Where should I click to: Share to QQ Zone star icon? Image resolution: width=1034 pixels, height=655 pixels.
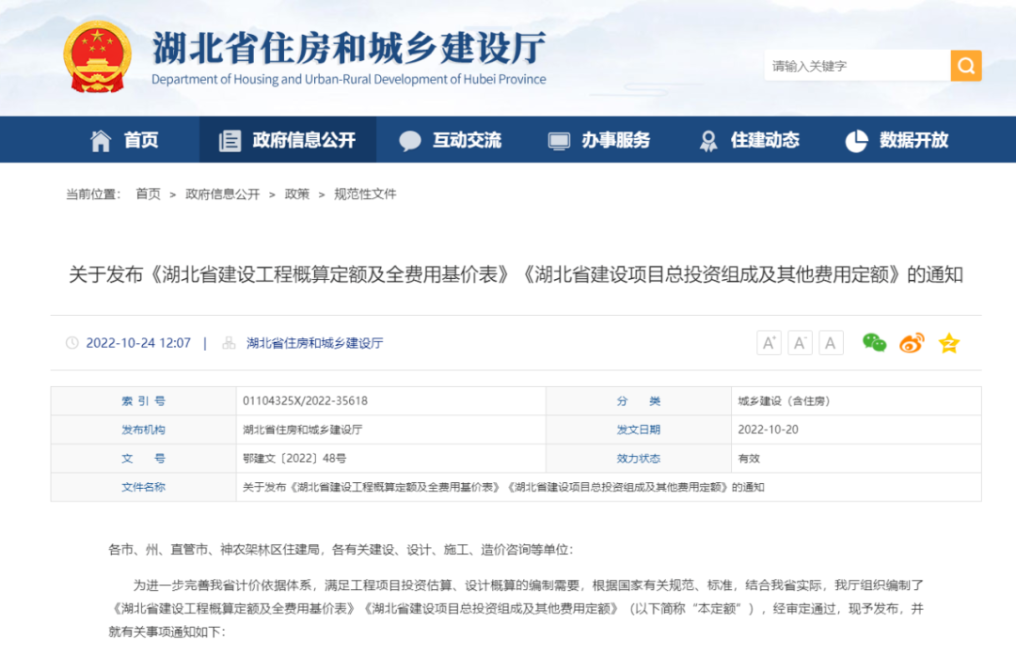click(x=948, y=343)
